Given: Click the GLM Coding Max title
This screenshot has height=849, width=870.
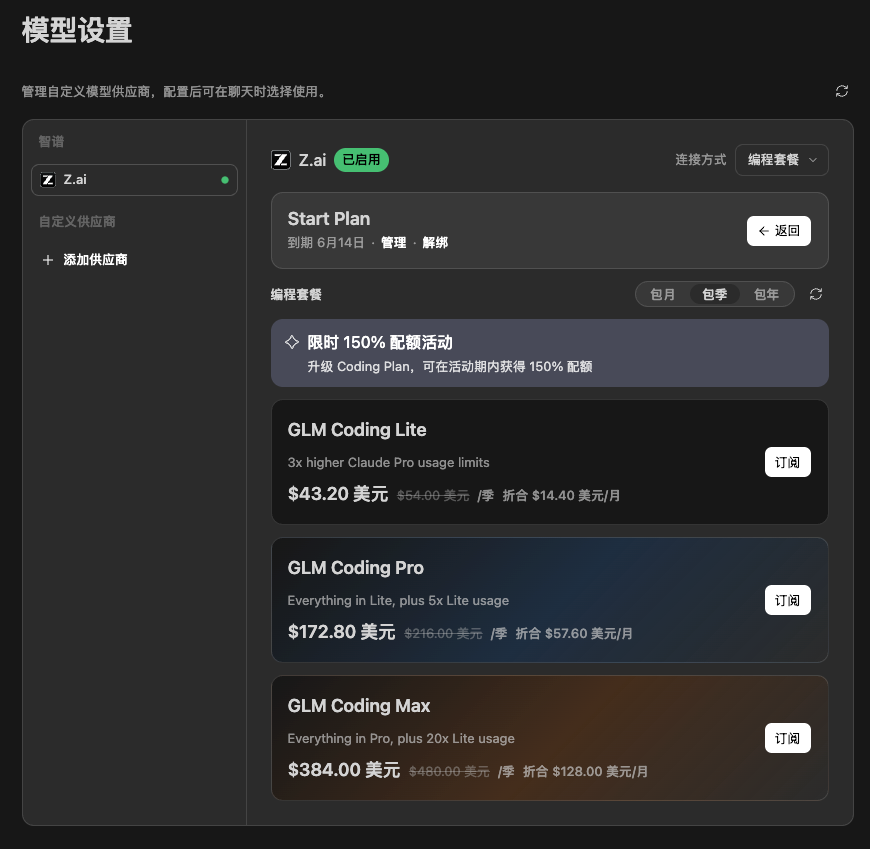Looking at the screenshot, I should [x=358, y=706].
